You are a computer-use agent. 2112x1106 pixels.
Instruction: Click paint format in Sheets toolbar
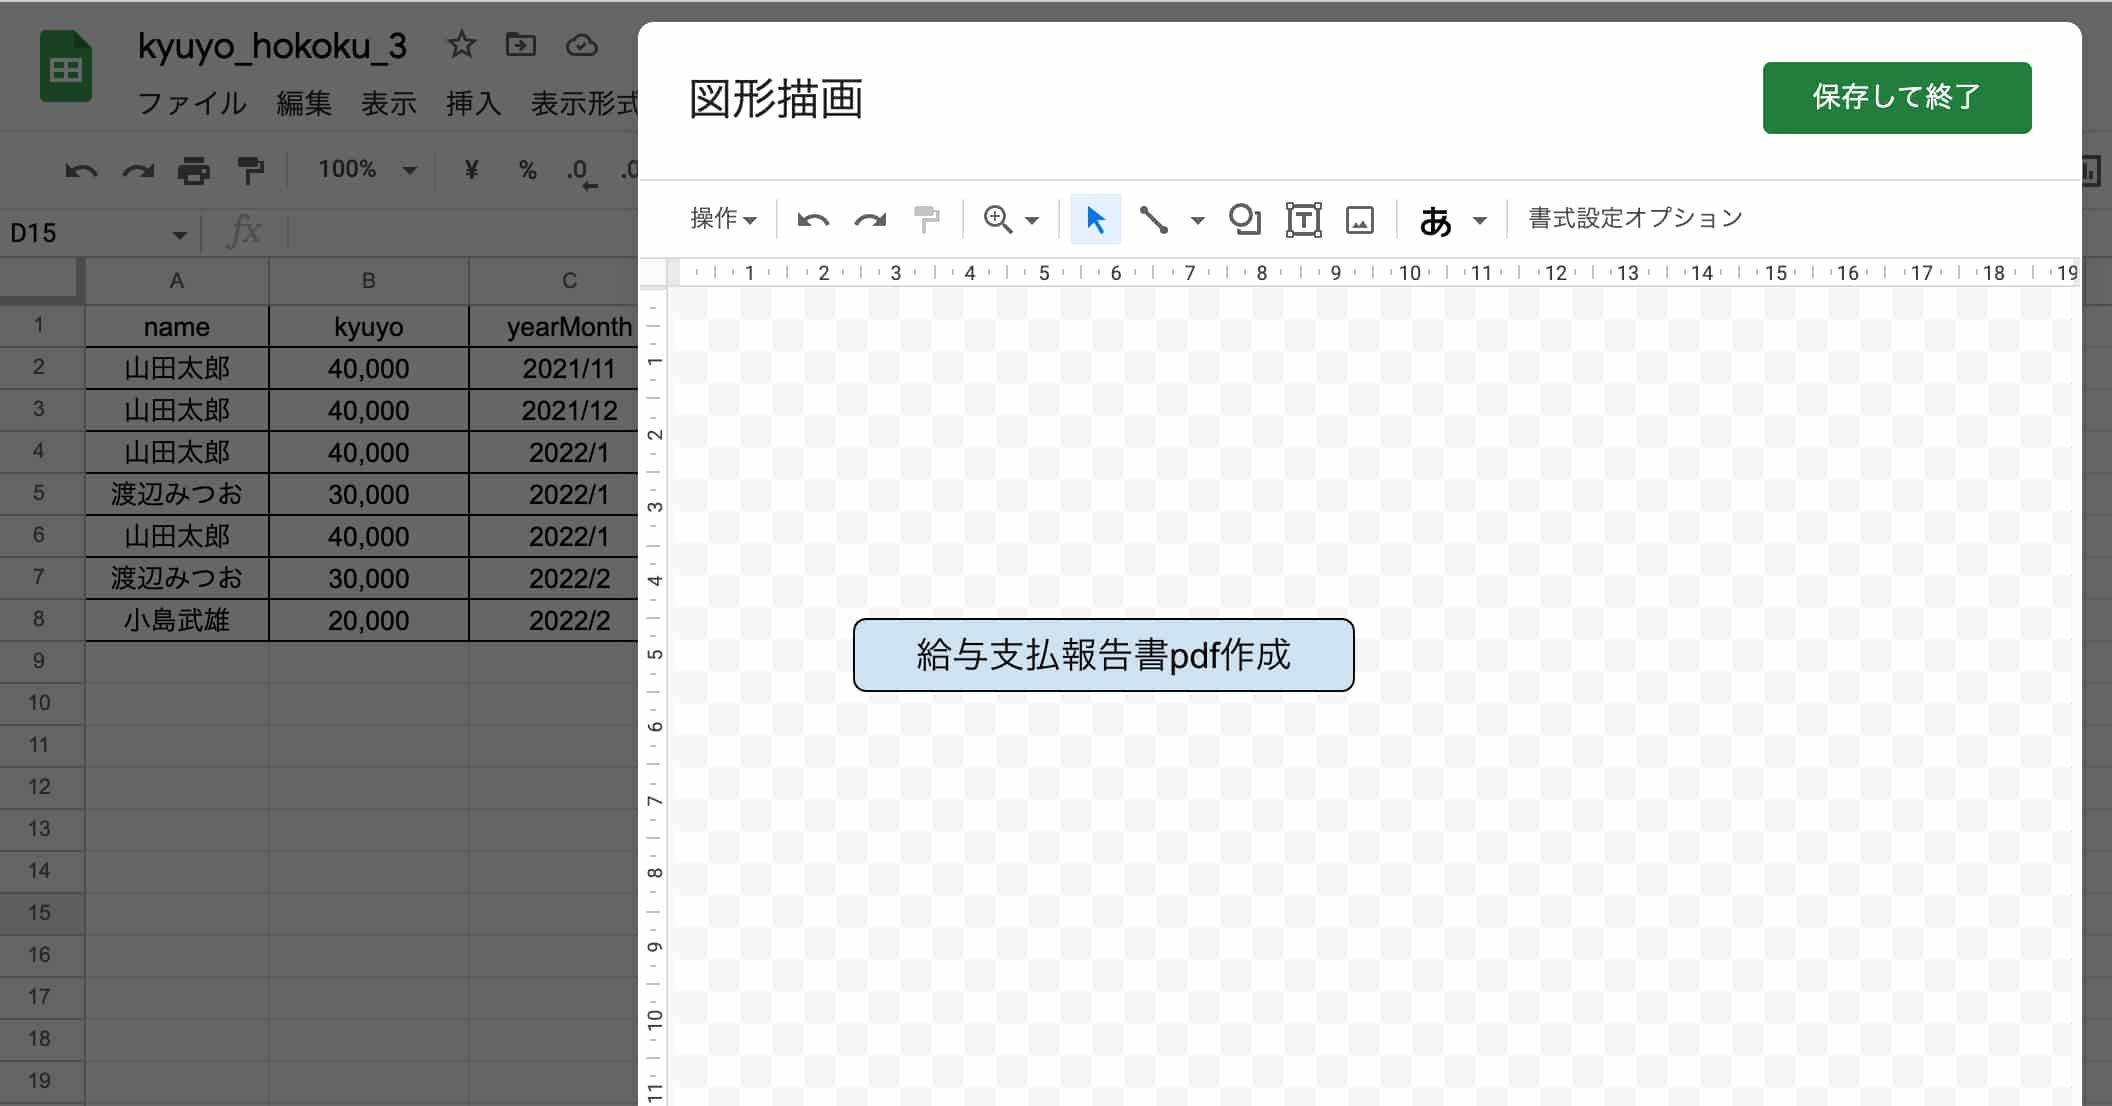pos(250,170)
